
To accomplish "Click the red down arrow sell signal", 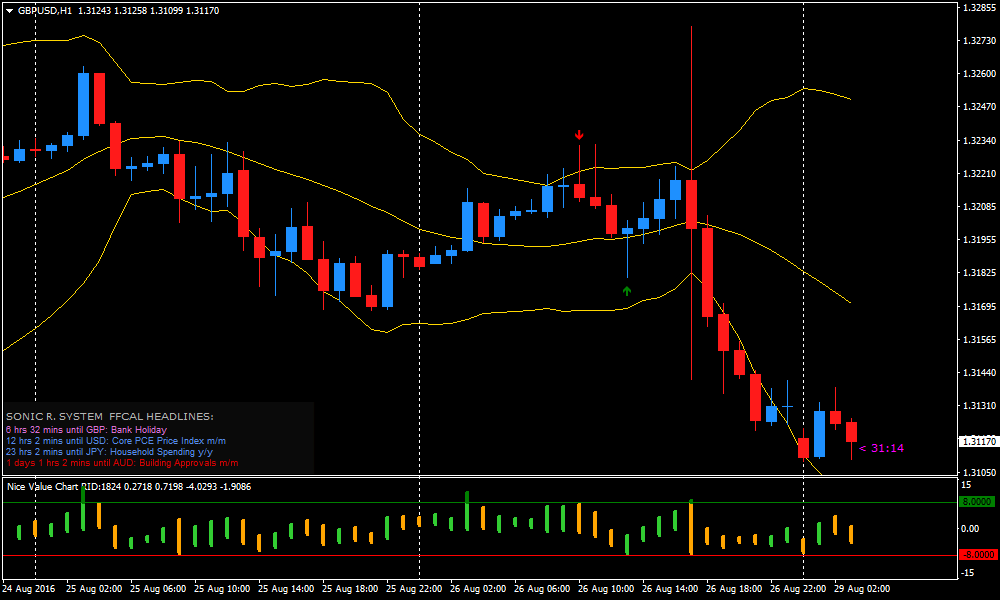I will 579,135.
